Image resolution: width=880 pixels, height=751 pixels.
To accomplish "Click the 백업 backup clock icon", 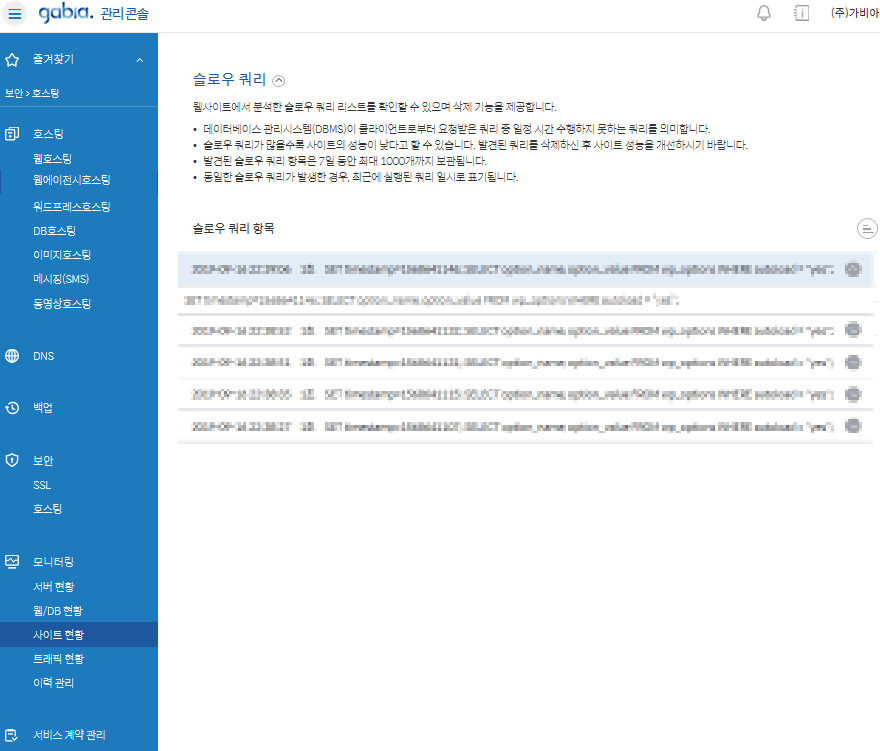I will (13, 408).
